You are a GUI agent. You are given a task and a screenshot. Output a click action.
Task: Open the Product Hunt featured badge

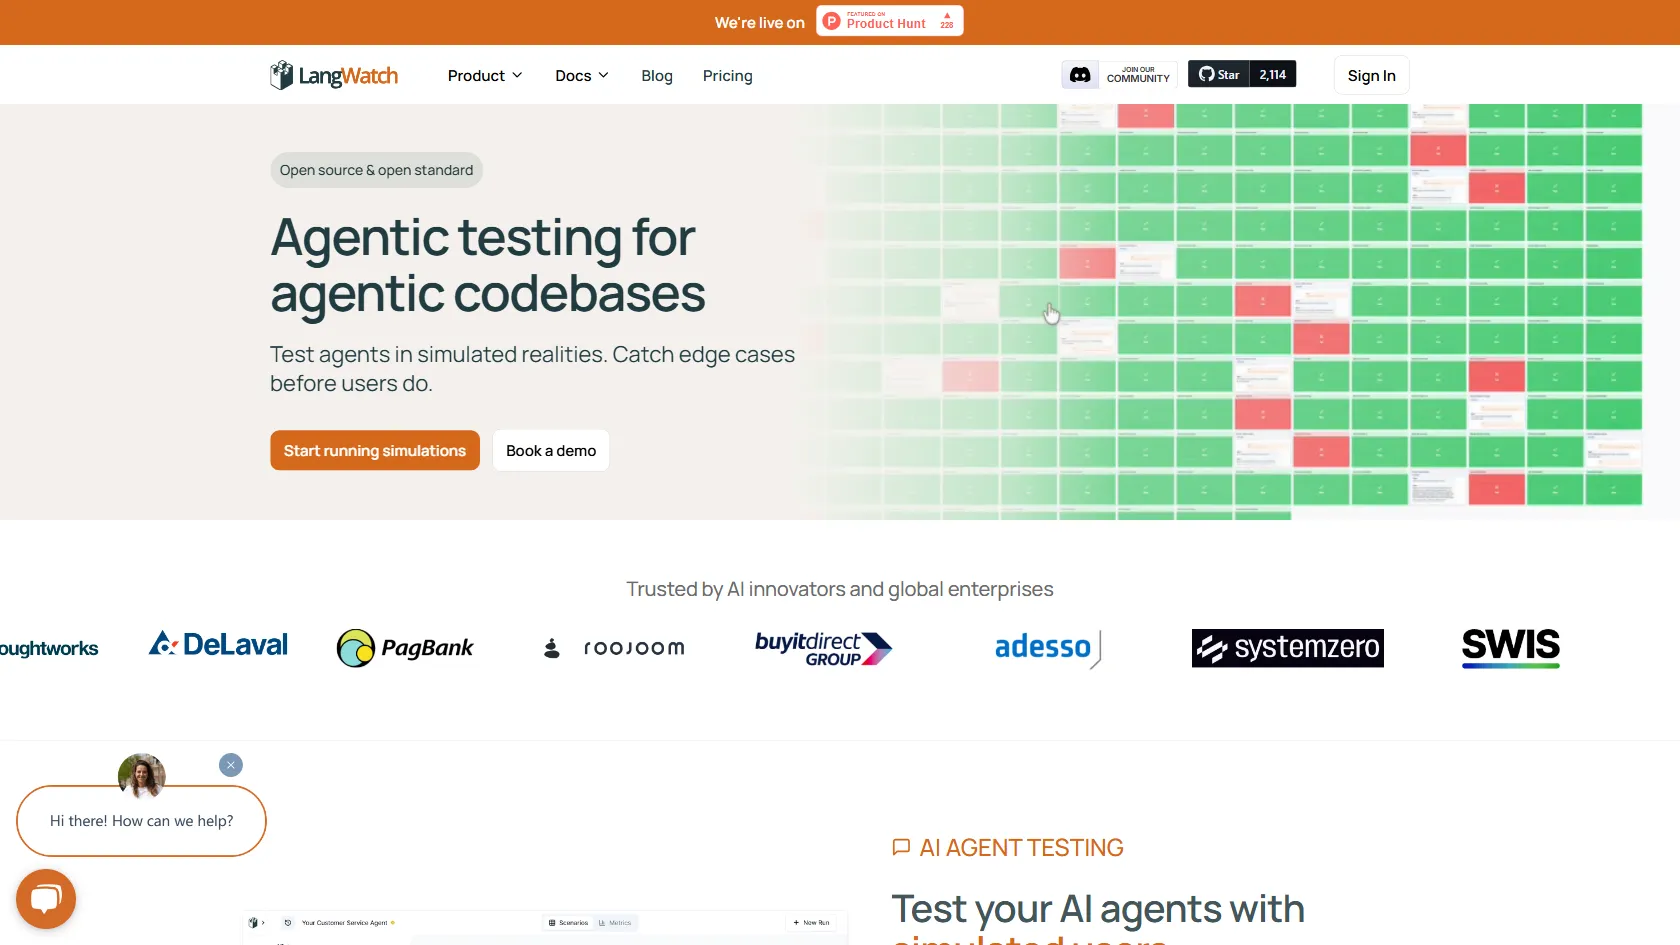coord(889,21)
